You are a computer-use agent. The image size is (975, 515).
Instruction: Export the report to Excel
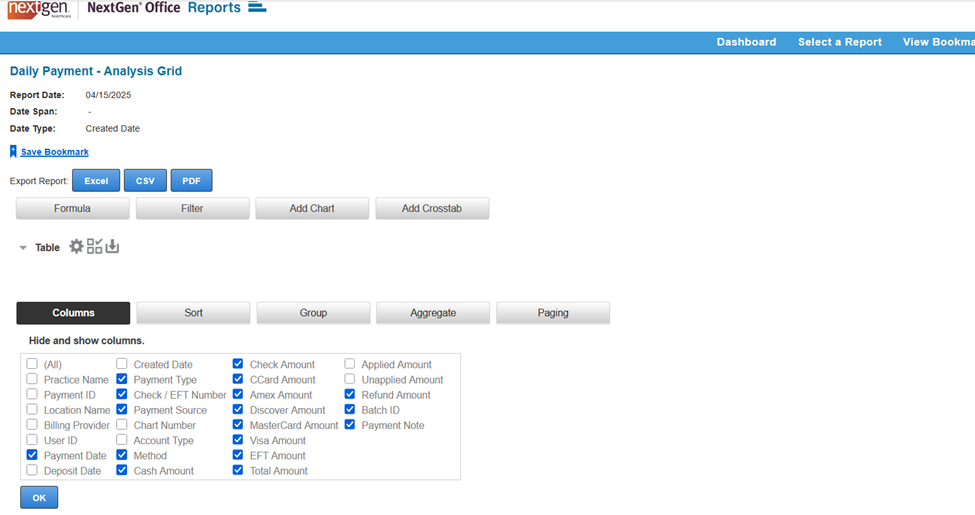(96, 181)
